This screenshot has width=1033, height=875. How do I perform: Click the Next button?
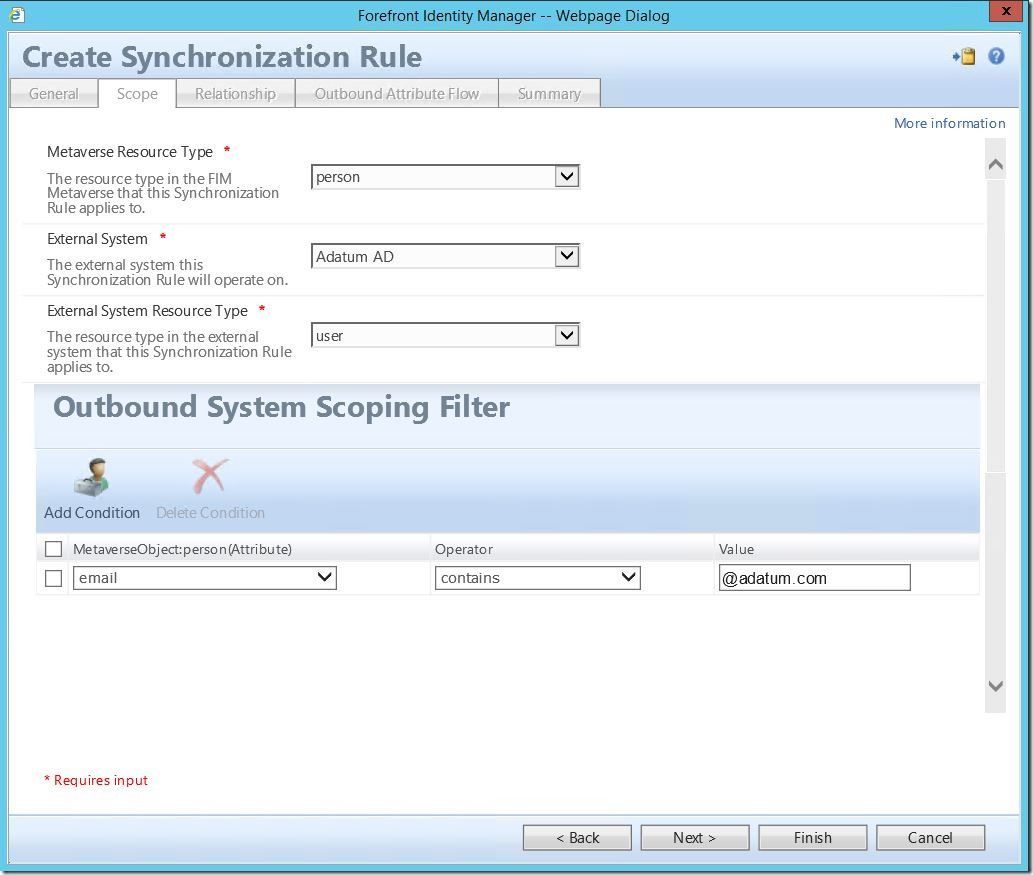(x=694, y=837)
